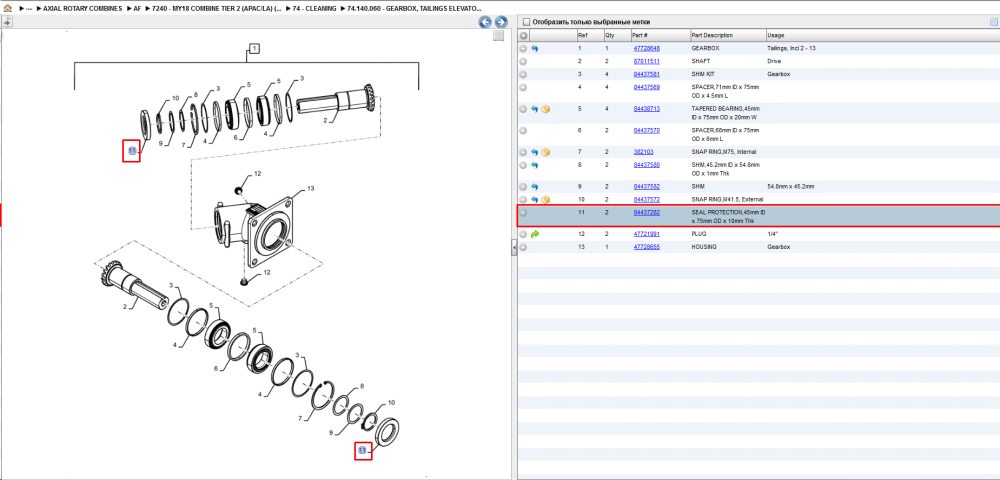Click the green arrow icon on PLUG row
Image resolution: width=1000 pixels, height=480 pixels.
(x=534, y=234)
